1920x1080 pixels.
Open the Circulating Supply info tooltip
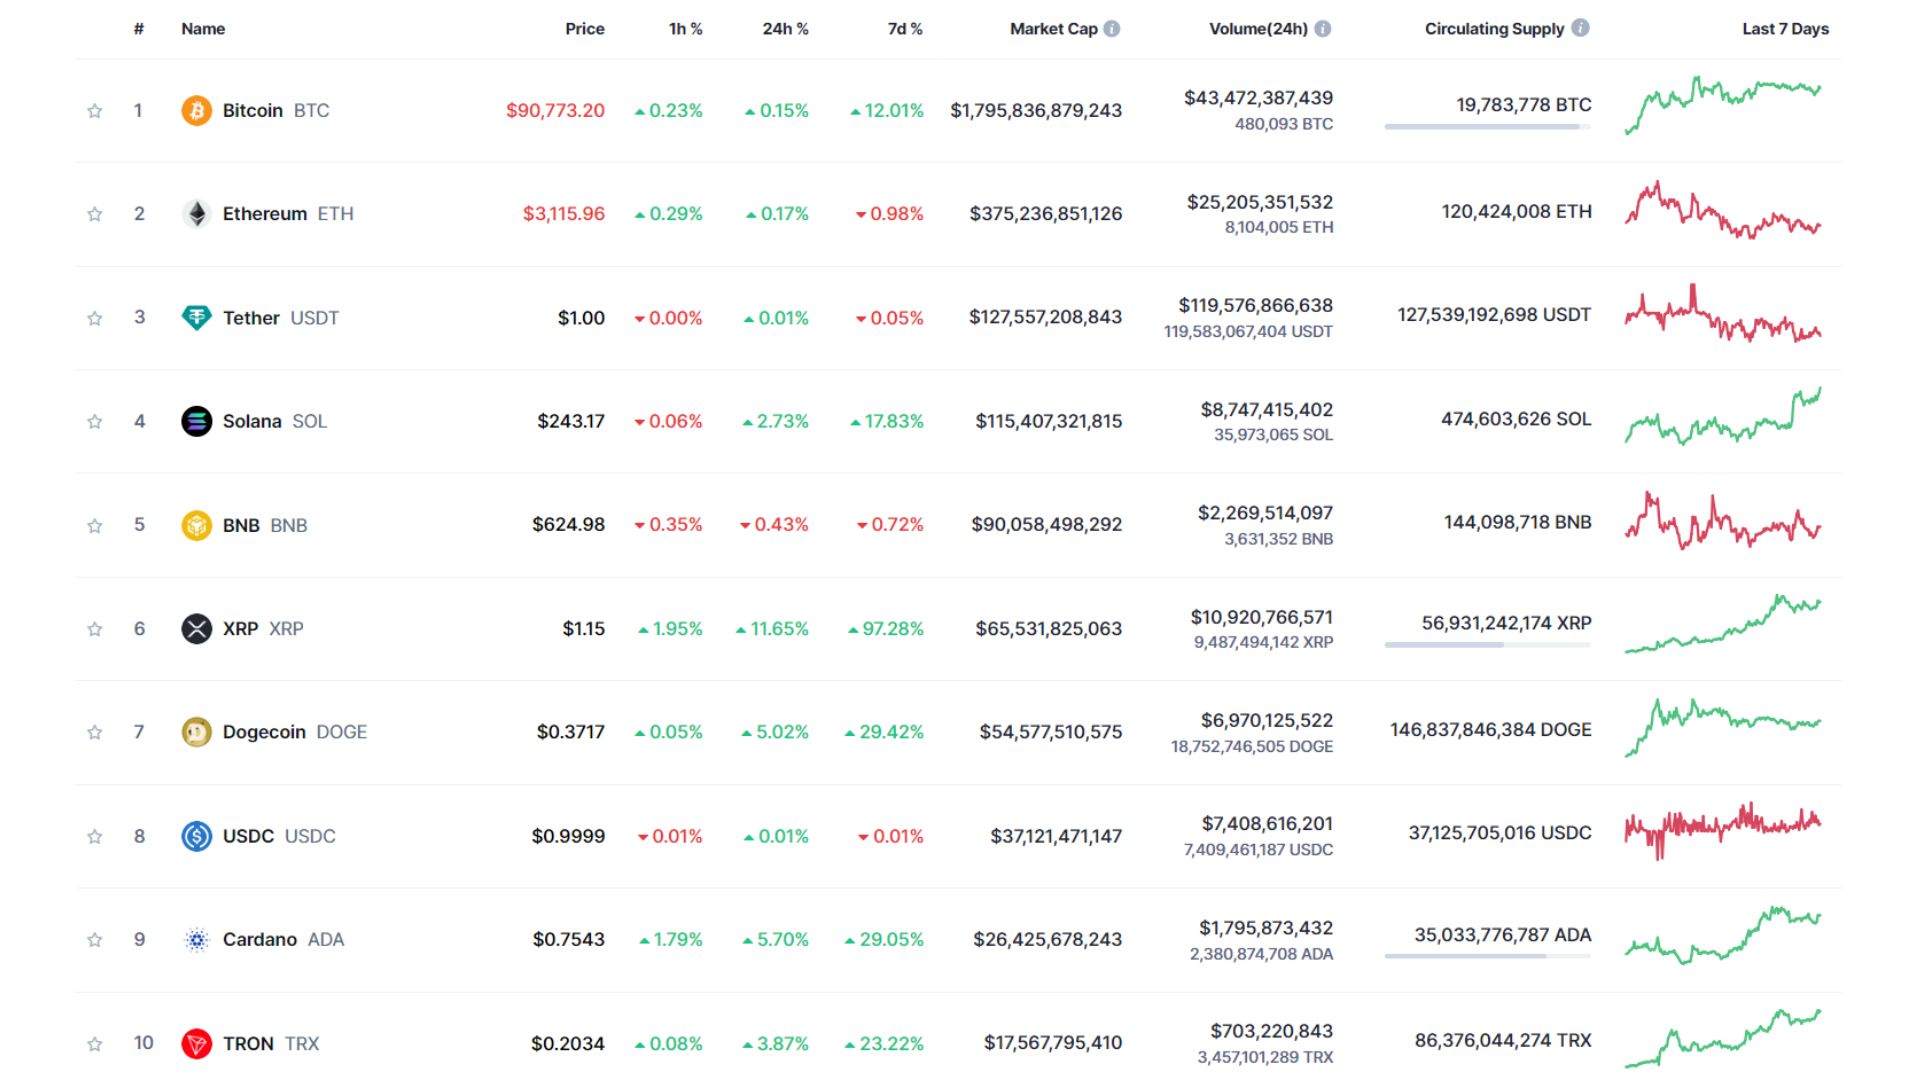(x=1580, y=29)
